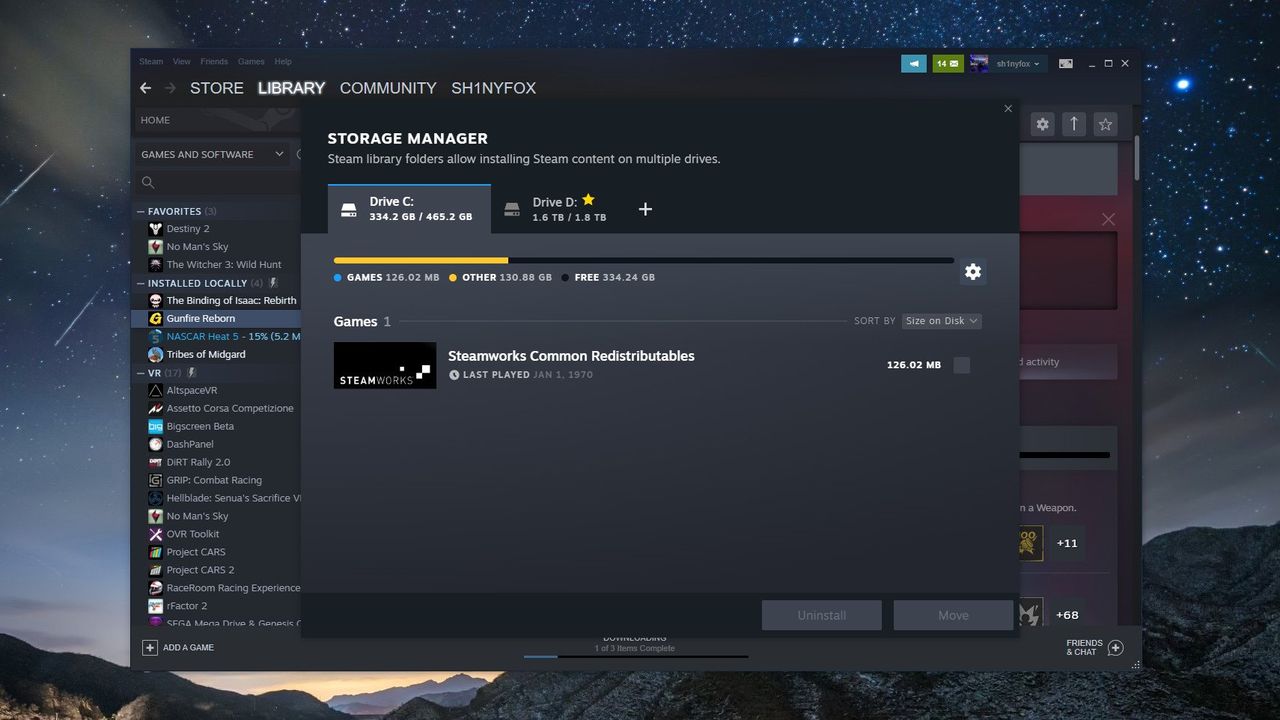Collapse the VR category
The image size is (1280, 720).
[x=140, y=373]
